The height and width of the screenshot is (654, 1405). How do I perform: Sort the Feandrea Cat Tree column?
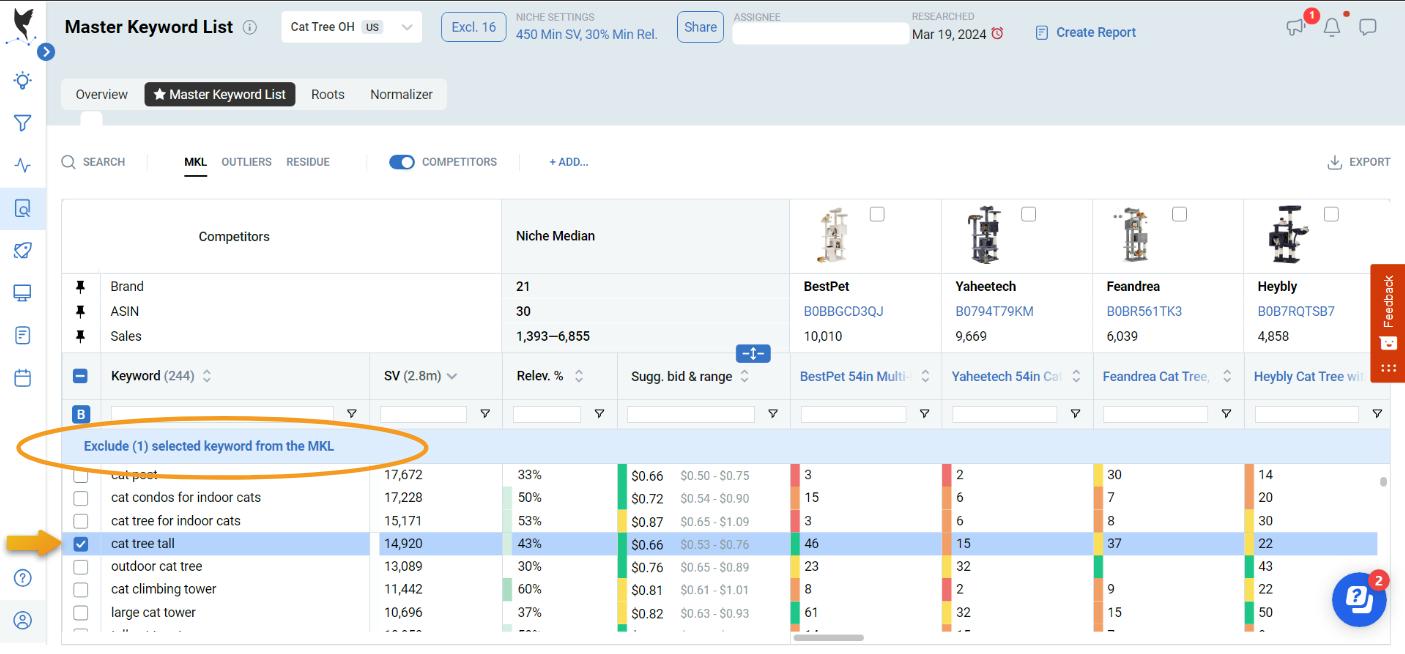click(x=1227, y=377)
